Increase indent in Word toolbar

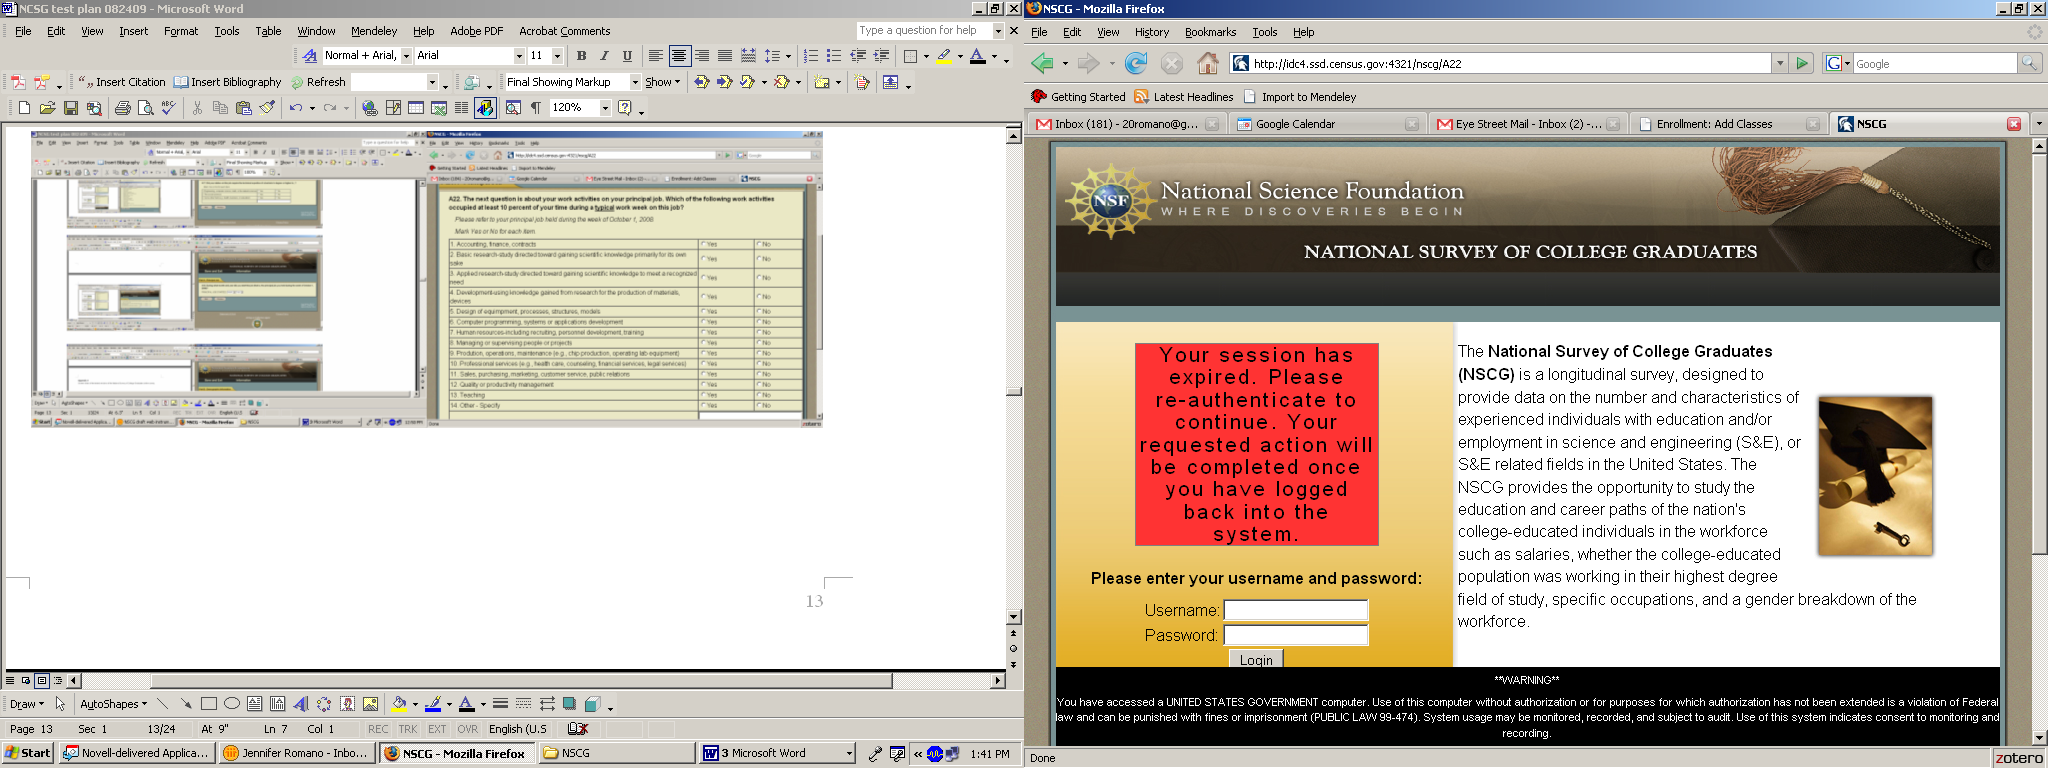click(x=881, y=56)
